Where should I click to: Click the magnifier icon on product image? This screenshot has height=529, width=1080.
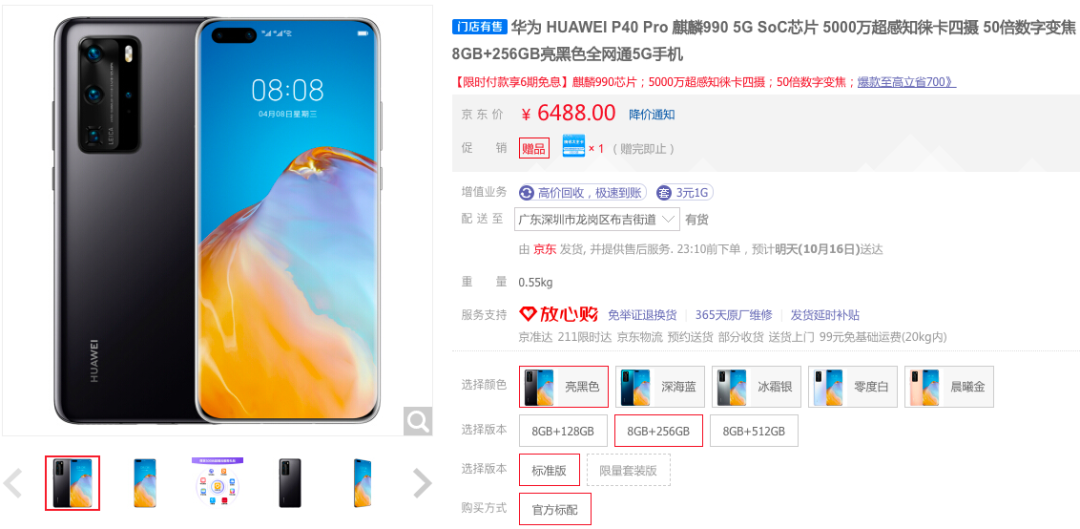417,420
